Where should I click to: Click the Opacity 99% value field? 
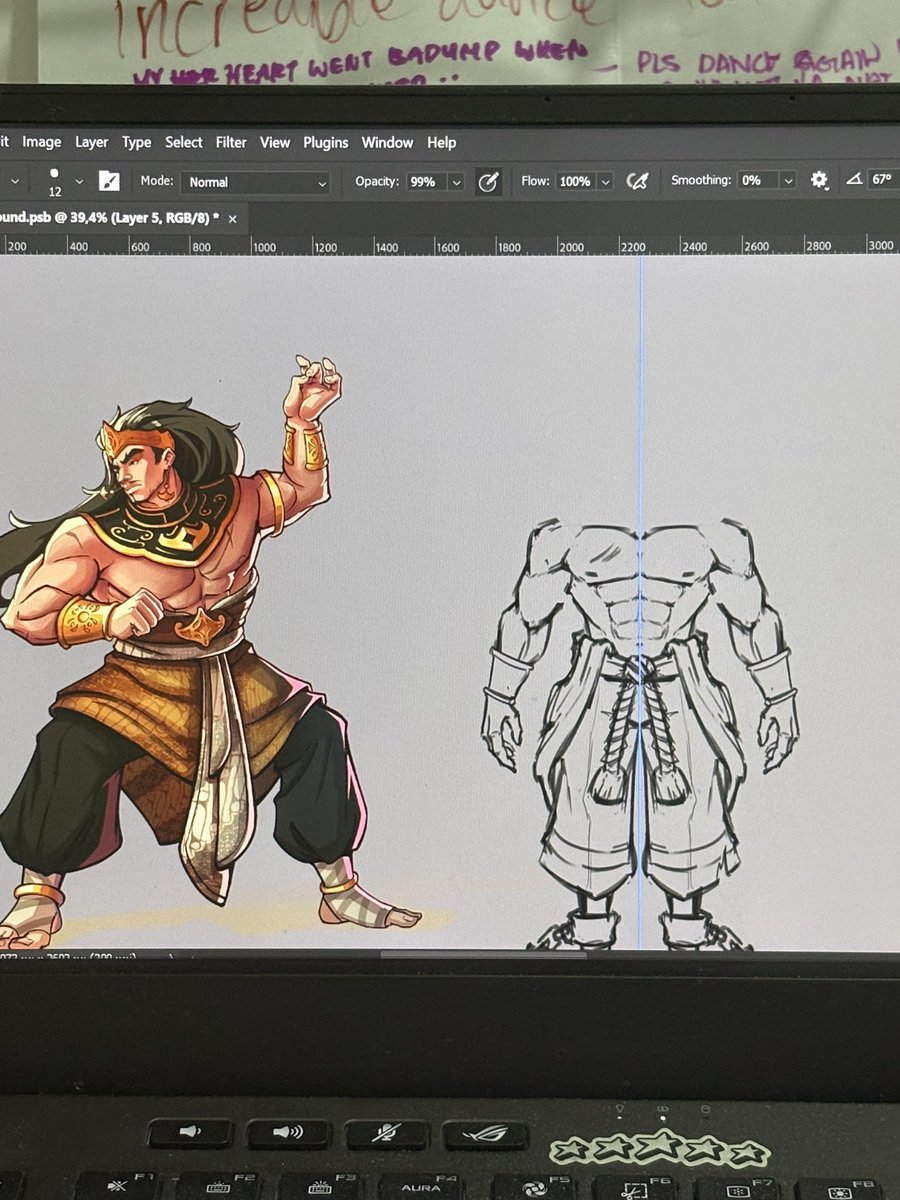pyautogui.click(x=427, y=182)
